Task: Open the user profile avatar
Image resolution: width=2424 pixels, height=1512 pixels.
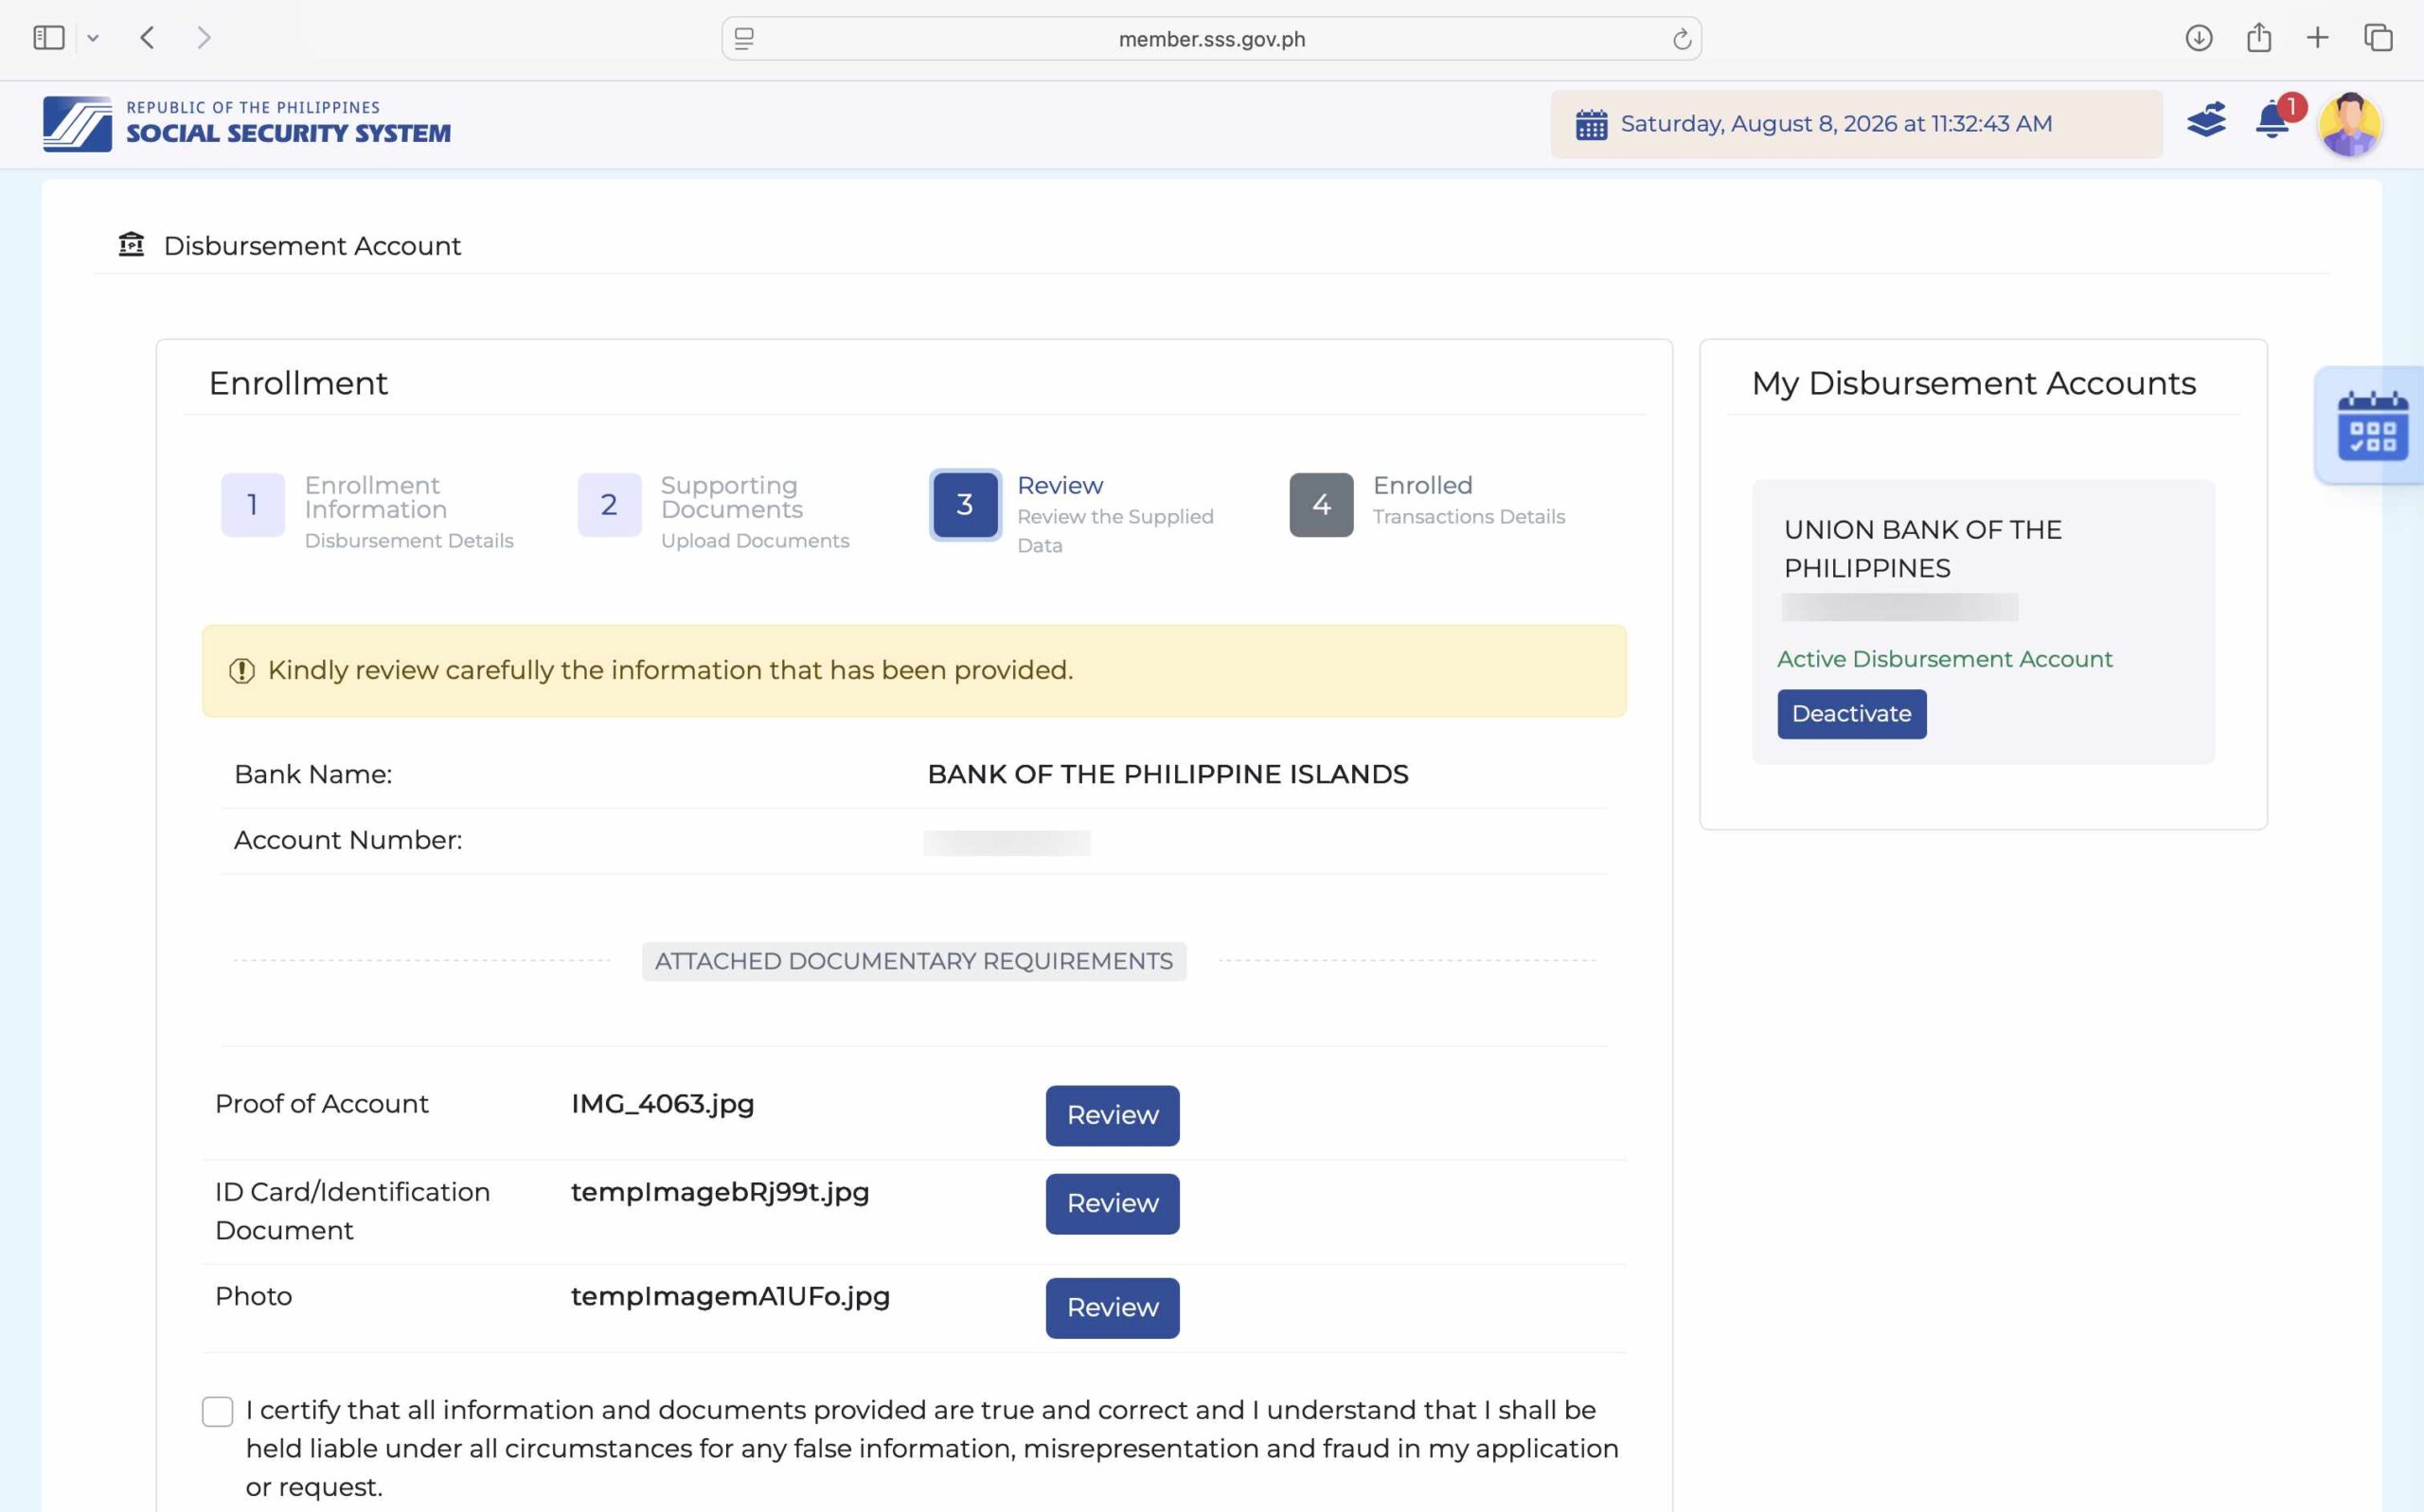Action: (2349, 124)
